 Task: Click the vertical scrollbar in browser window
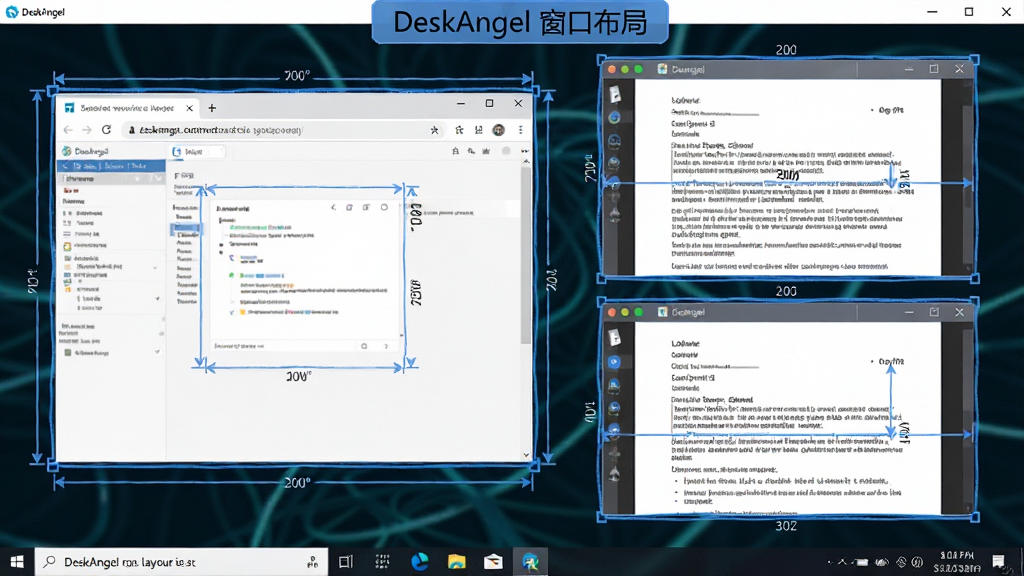pyautogui.click(x=526, y=255)
